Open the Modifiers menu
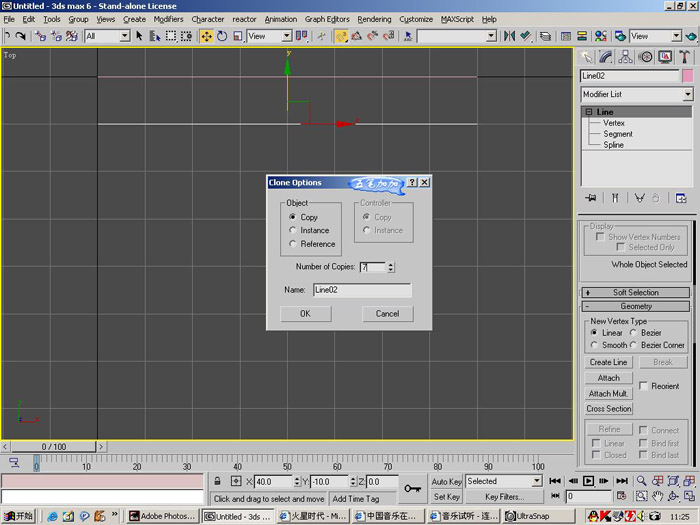700x525 pixels. point(168,19)
